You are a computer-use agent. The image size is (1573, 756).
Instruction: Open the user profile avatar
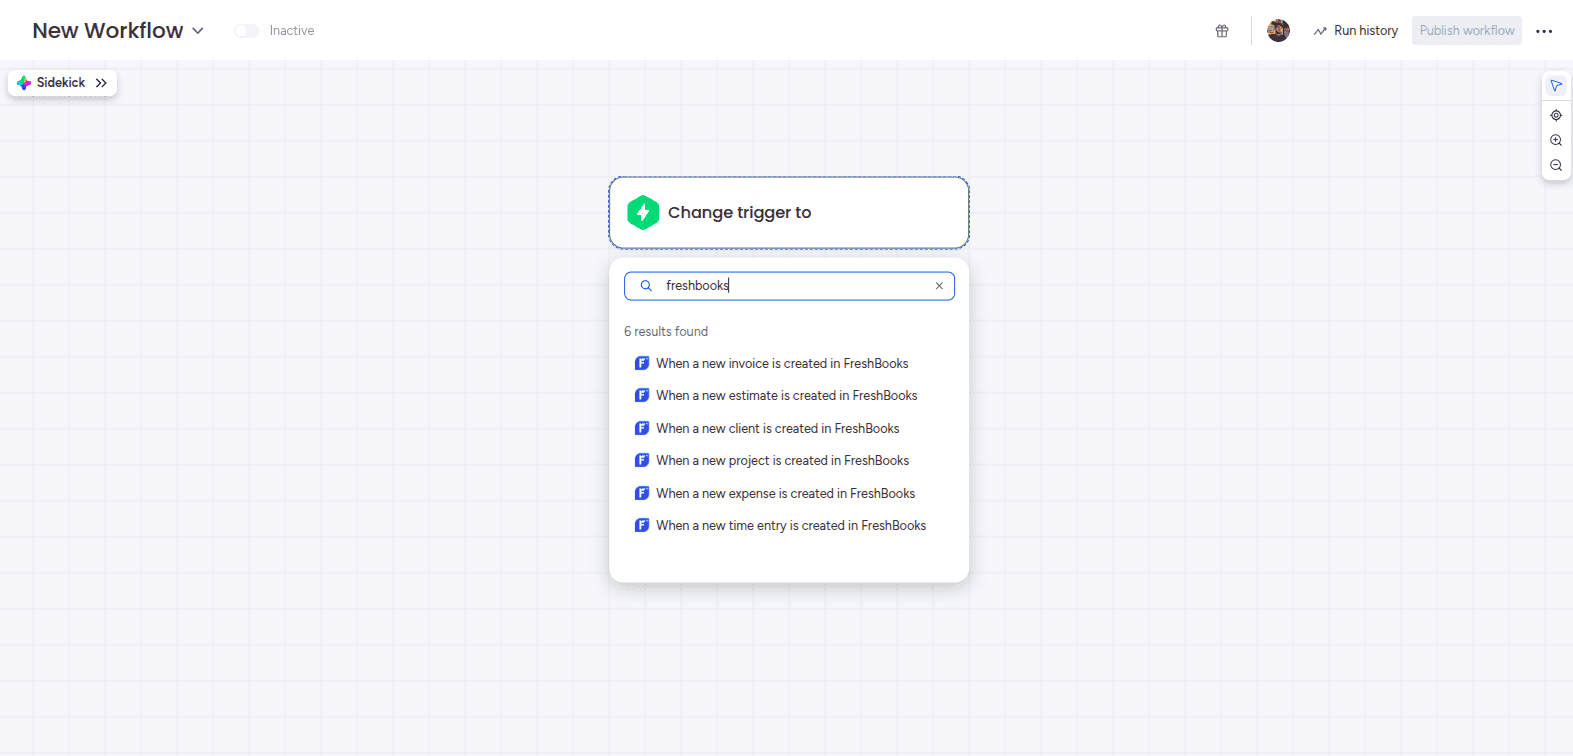pos(1278,31)
